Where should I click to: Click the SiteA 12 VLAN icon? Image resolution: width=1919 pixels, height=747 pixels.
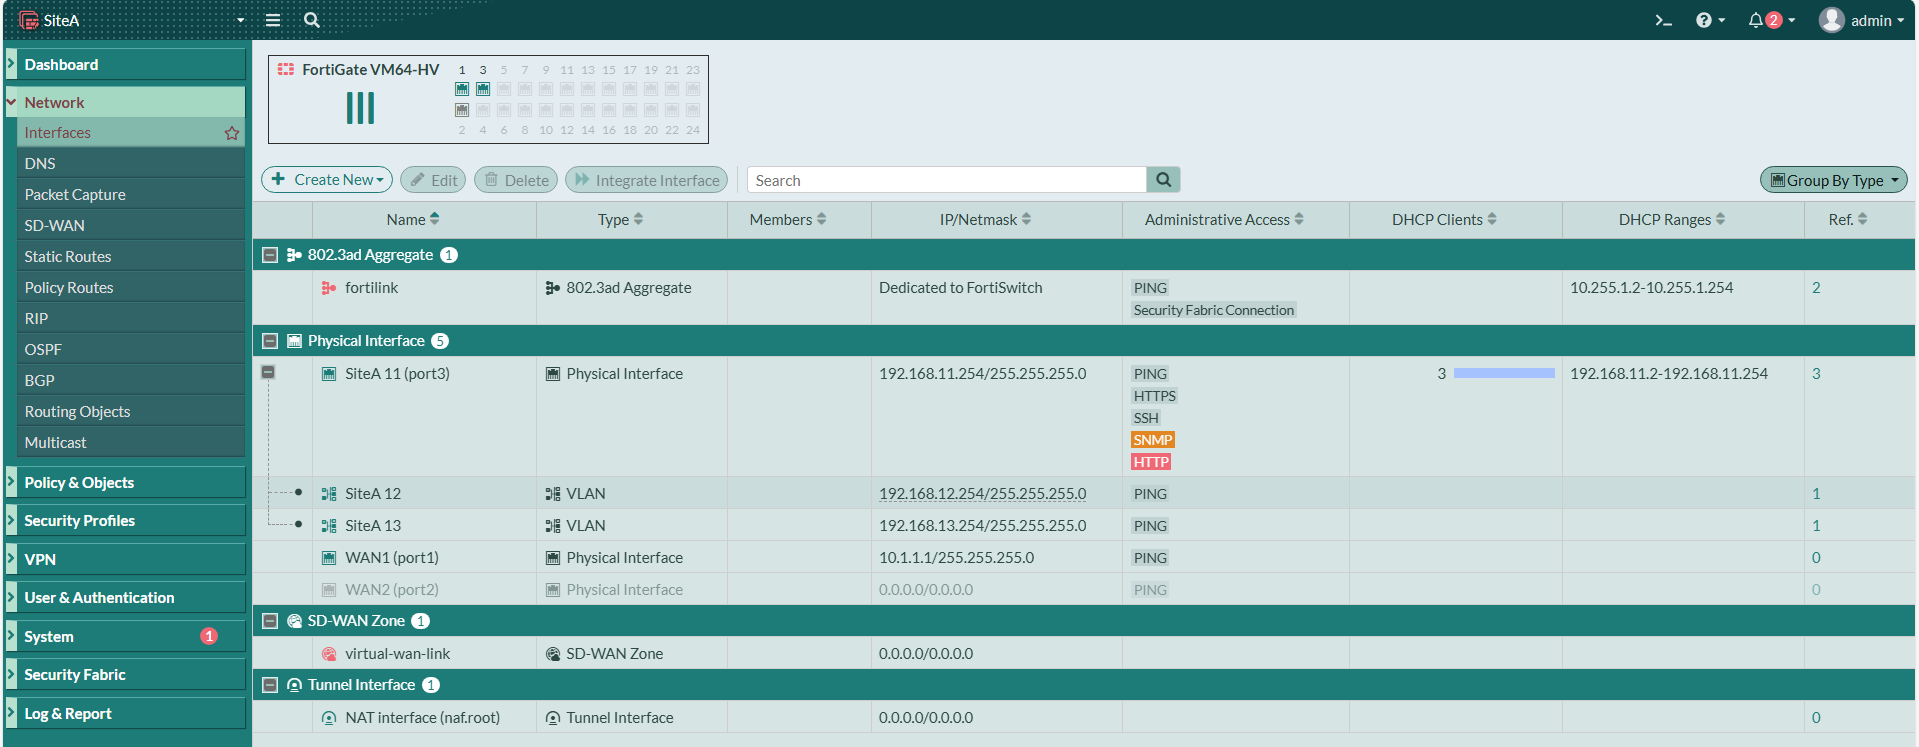[x=328, y=494]
